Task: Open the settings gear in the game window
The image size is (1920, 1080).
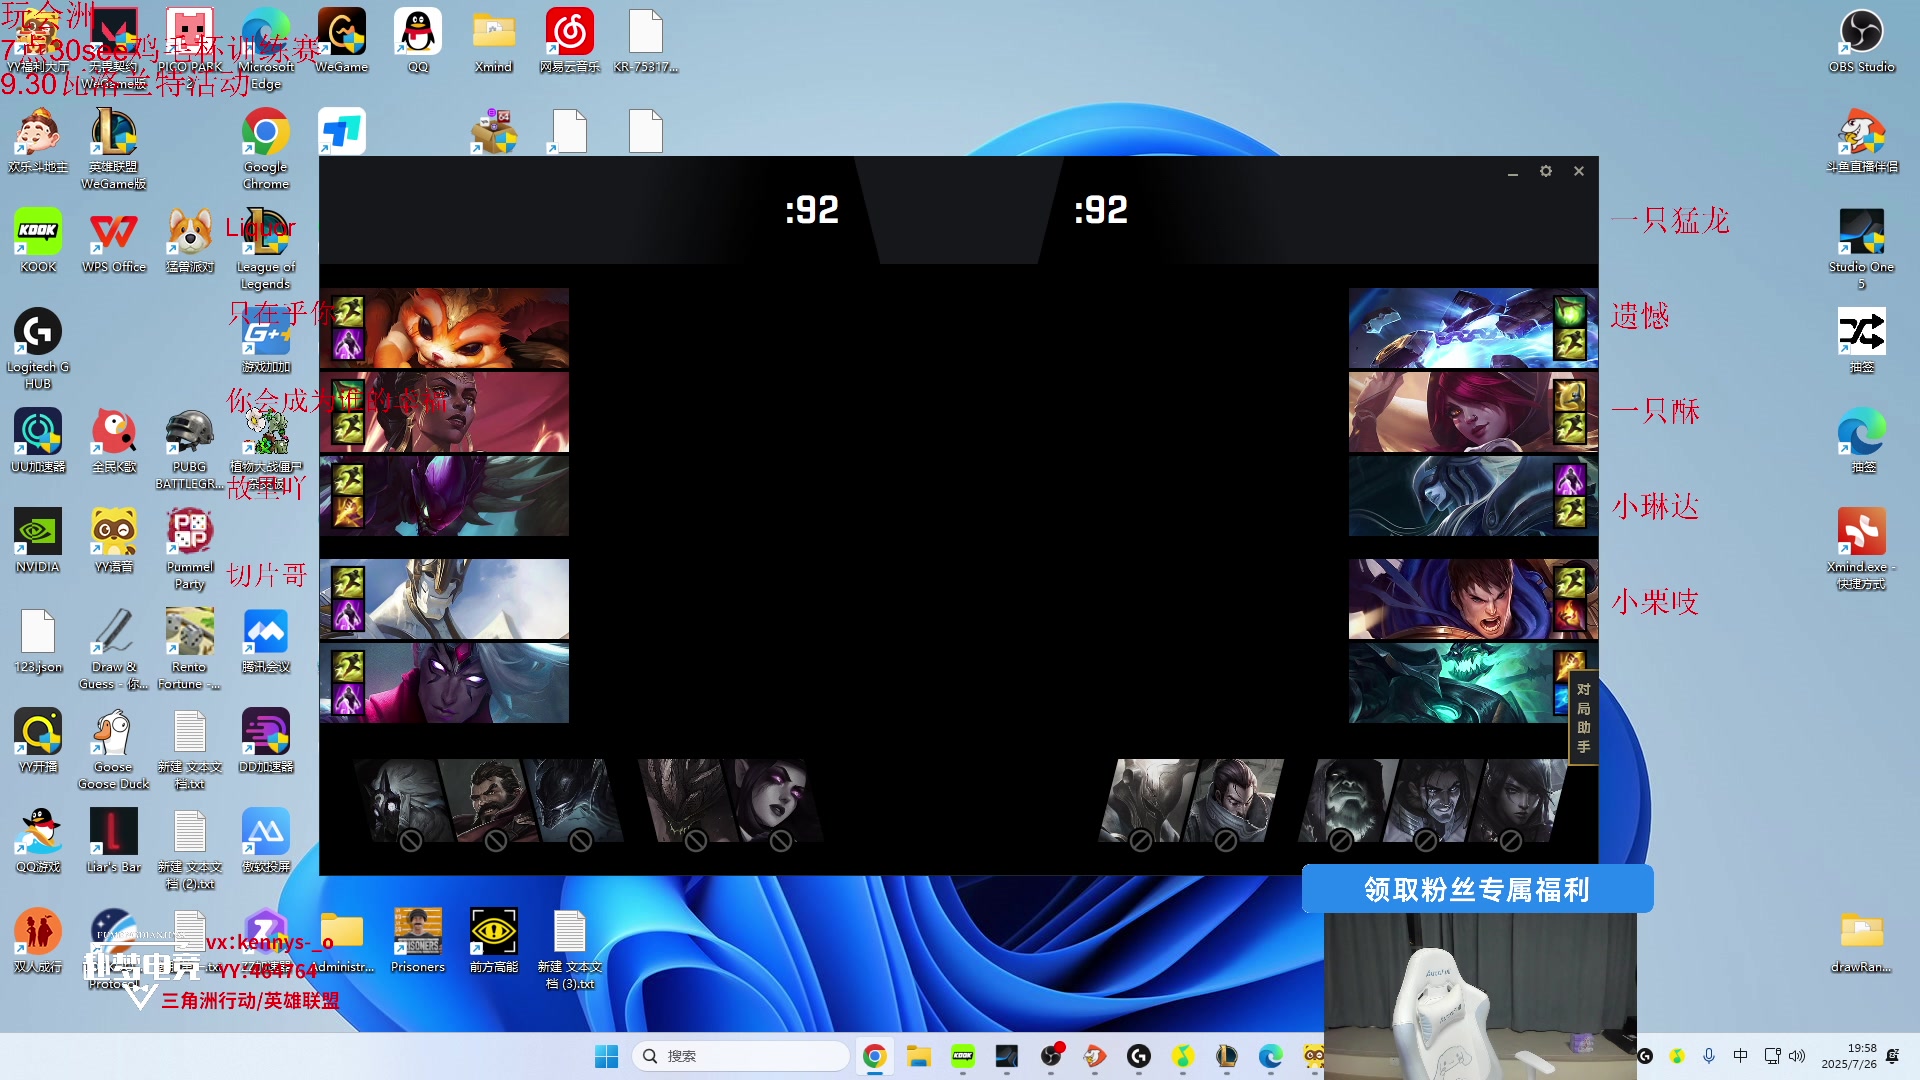Action: (1545, 171)
